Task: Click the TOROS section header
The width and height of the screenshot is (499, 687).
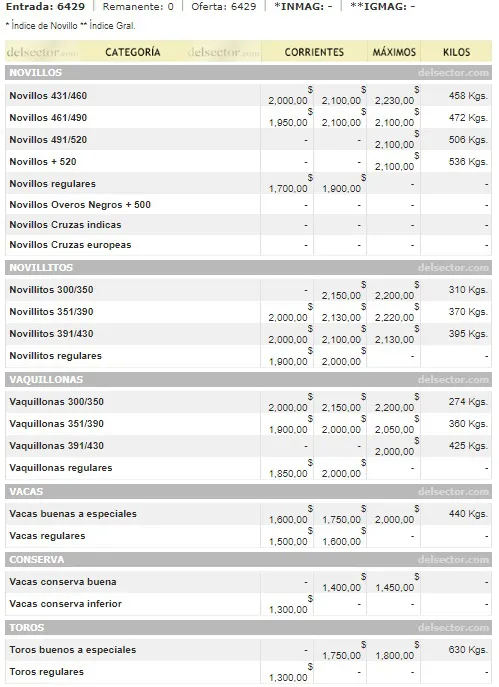Action: coord(248,627)
